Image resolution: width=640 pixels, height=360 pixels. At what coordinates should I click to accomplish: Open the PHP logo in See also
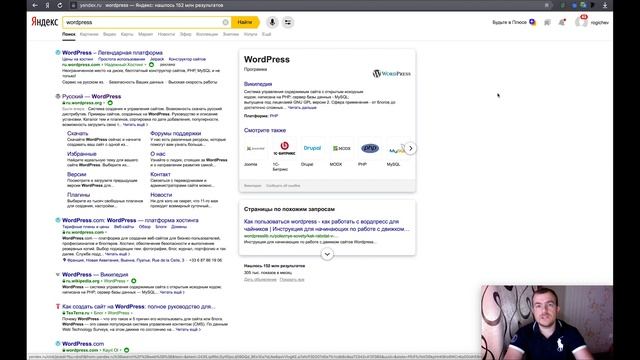[370, 148]
